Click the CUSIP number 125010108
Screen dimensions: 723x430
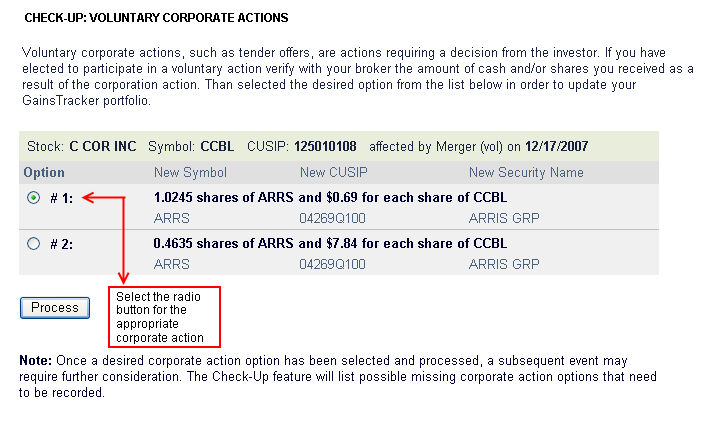(328, 146)
